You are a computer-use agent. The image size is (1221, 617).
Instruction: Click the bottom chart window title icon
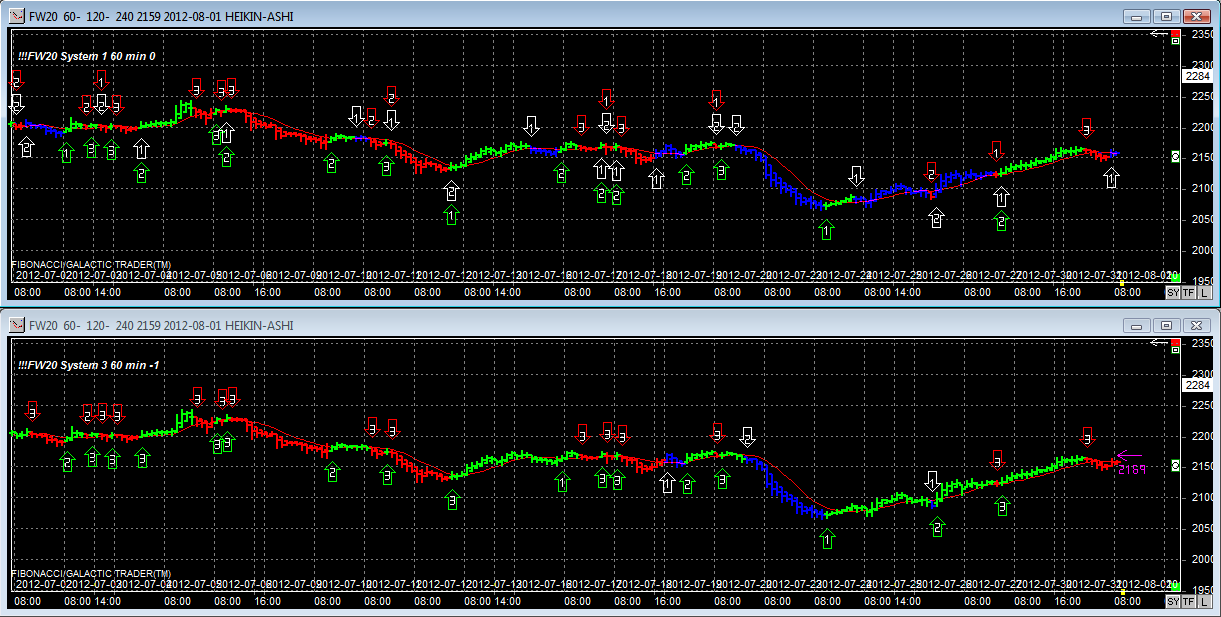[x=16, y=325]
